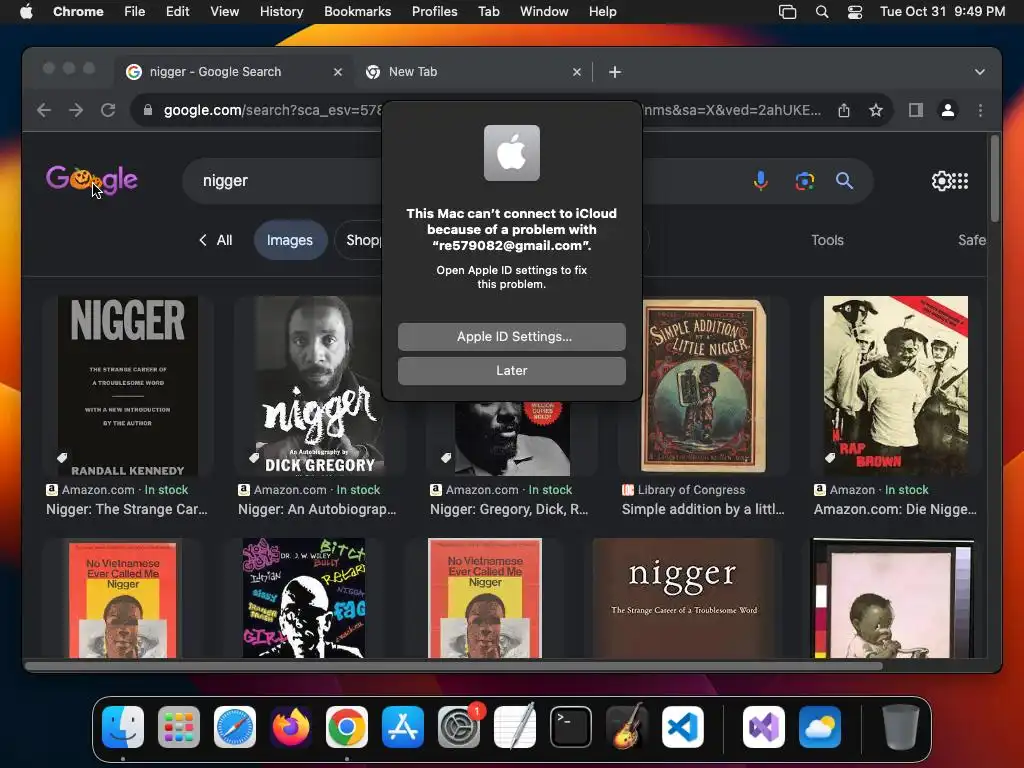
Task: Open TextEdit from the Dock
Action: [x=515, y=726]
